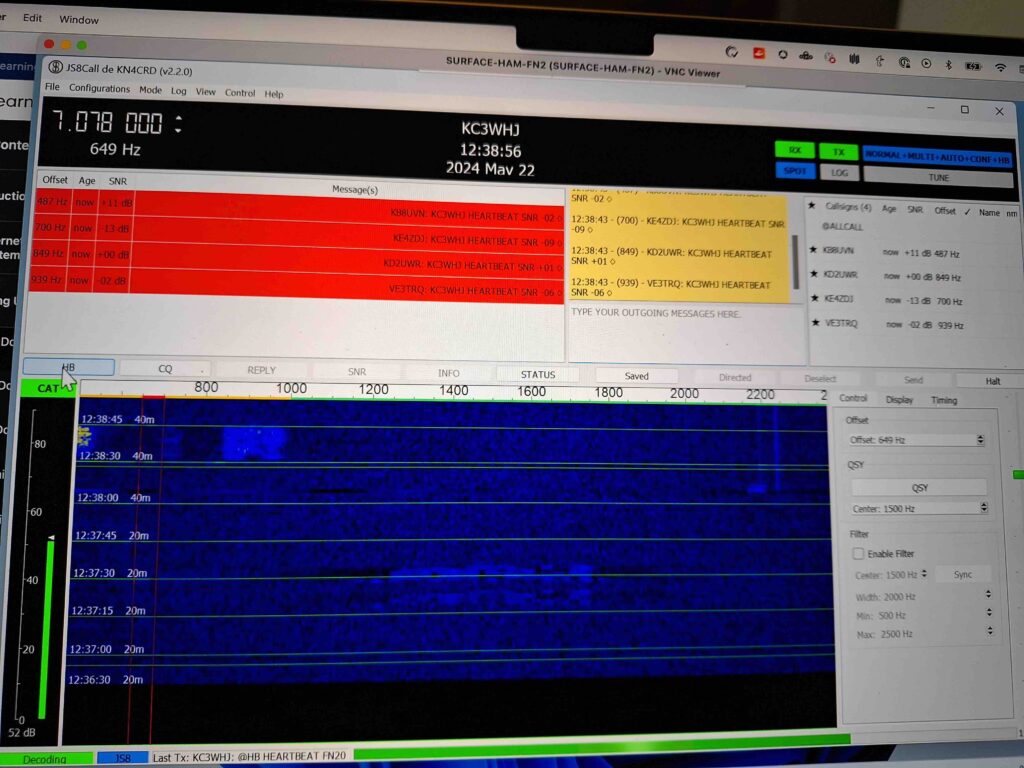Click the battery icon in macOS menu bar

pos(973,66)
